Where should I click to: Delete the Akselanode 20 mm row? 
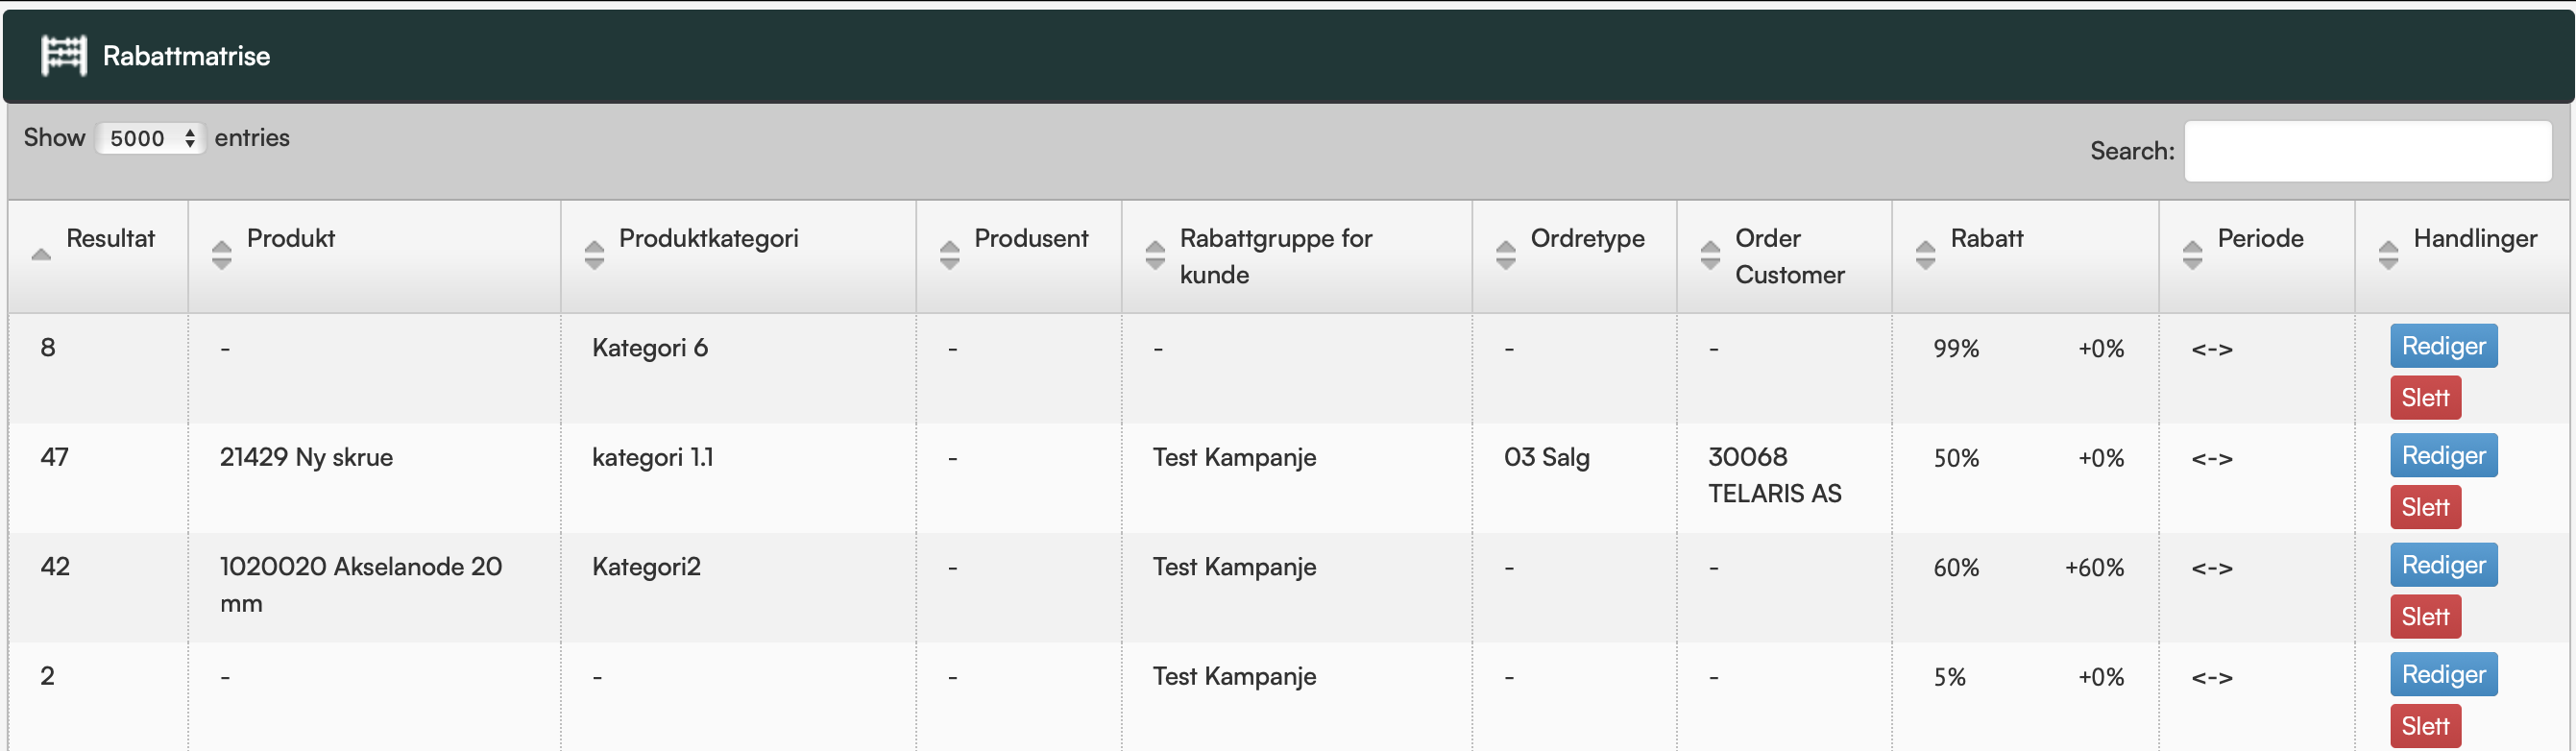point(2425,617)
